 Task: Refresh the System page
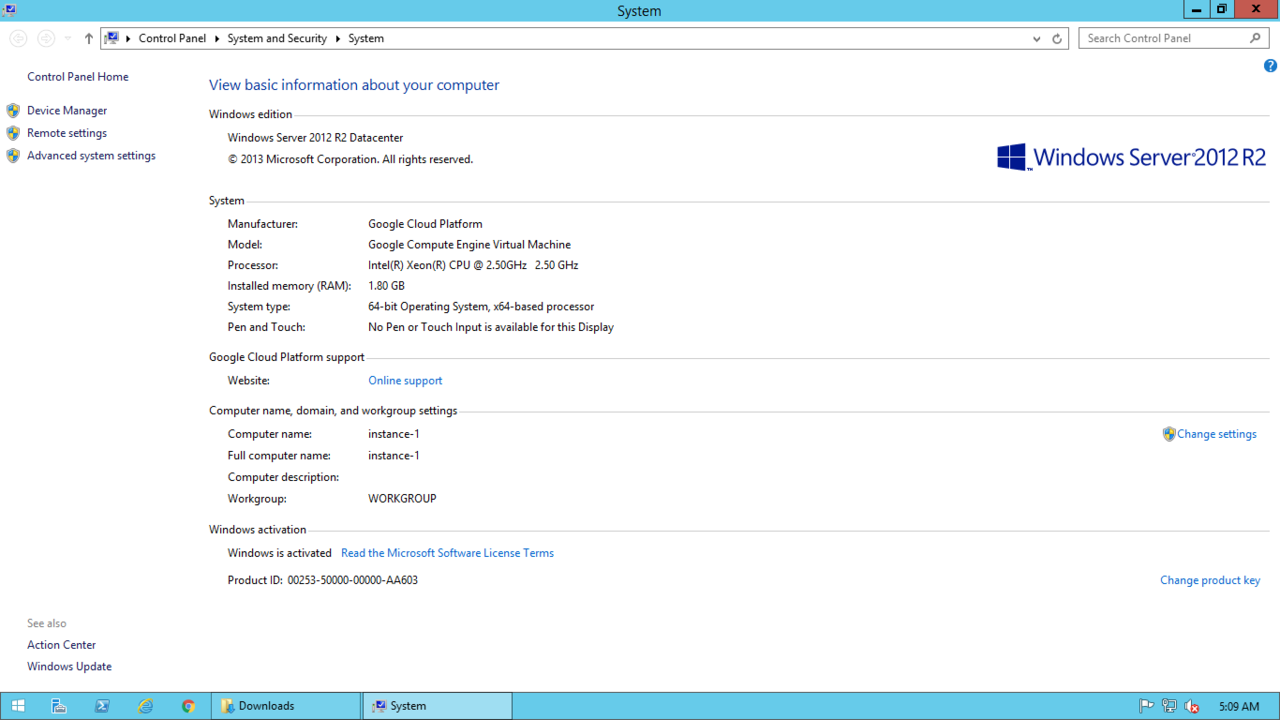pyautogui.click(x=1057, y=38)
